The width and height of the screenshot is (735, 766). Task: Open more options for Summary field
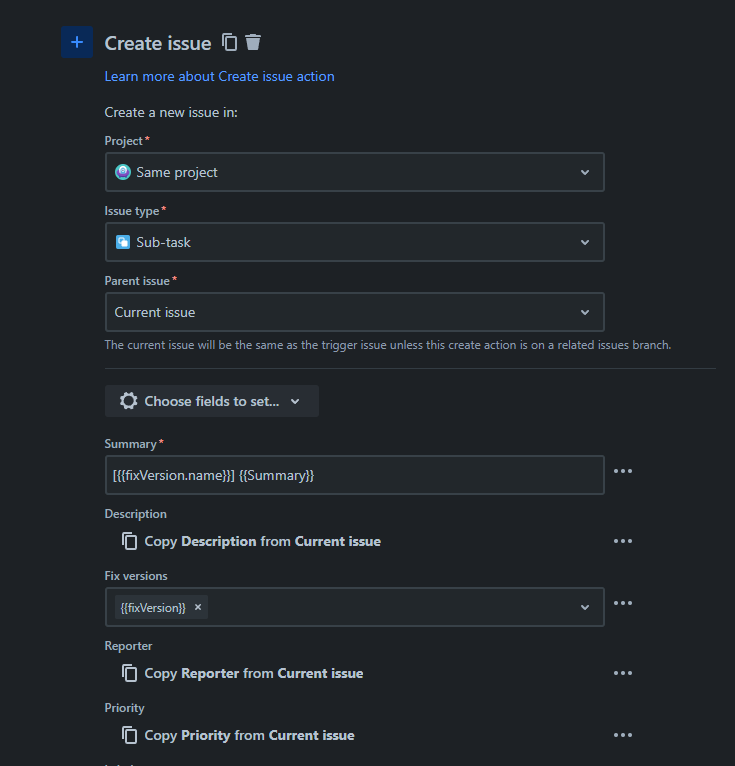(623, 471)
